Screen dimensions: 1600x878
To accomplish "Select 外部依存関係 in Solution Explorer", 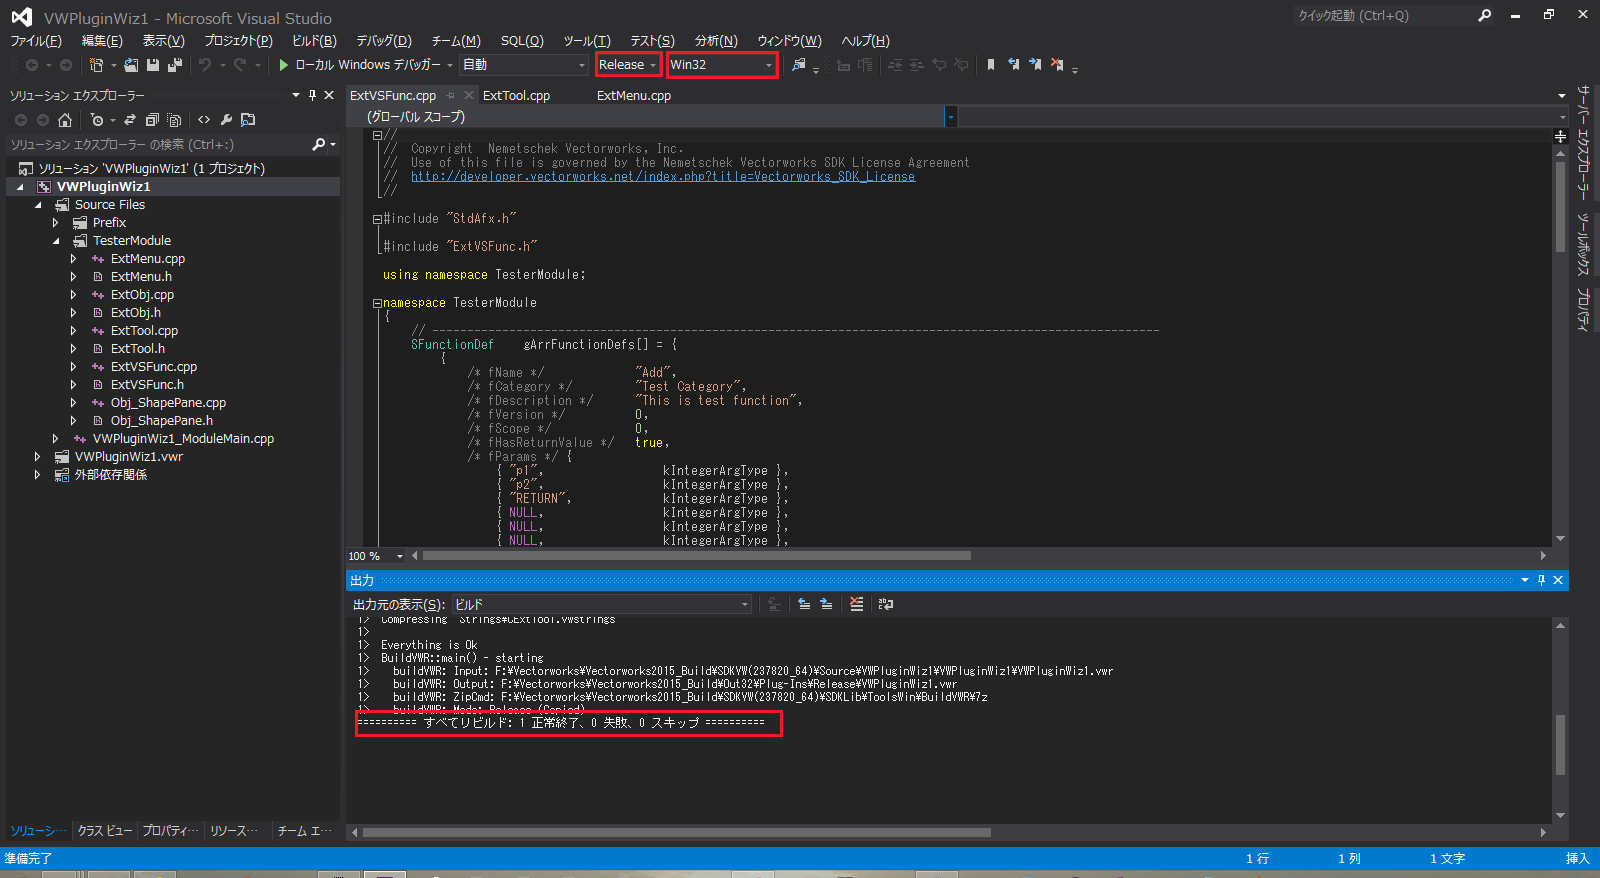I will pyautogui.click(x=111, y=475).
